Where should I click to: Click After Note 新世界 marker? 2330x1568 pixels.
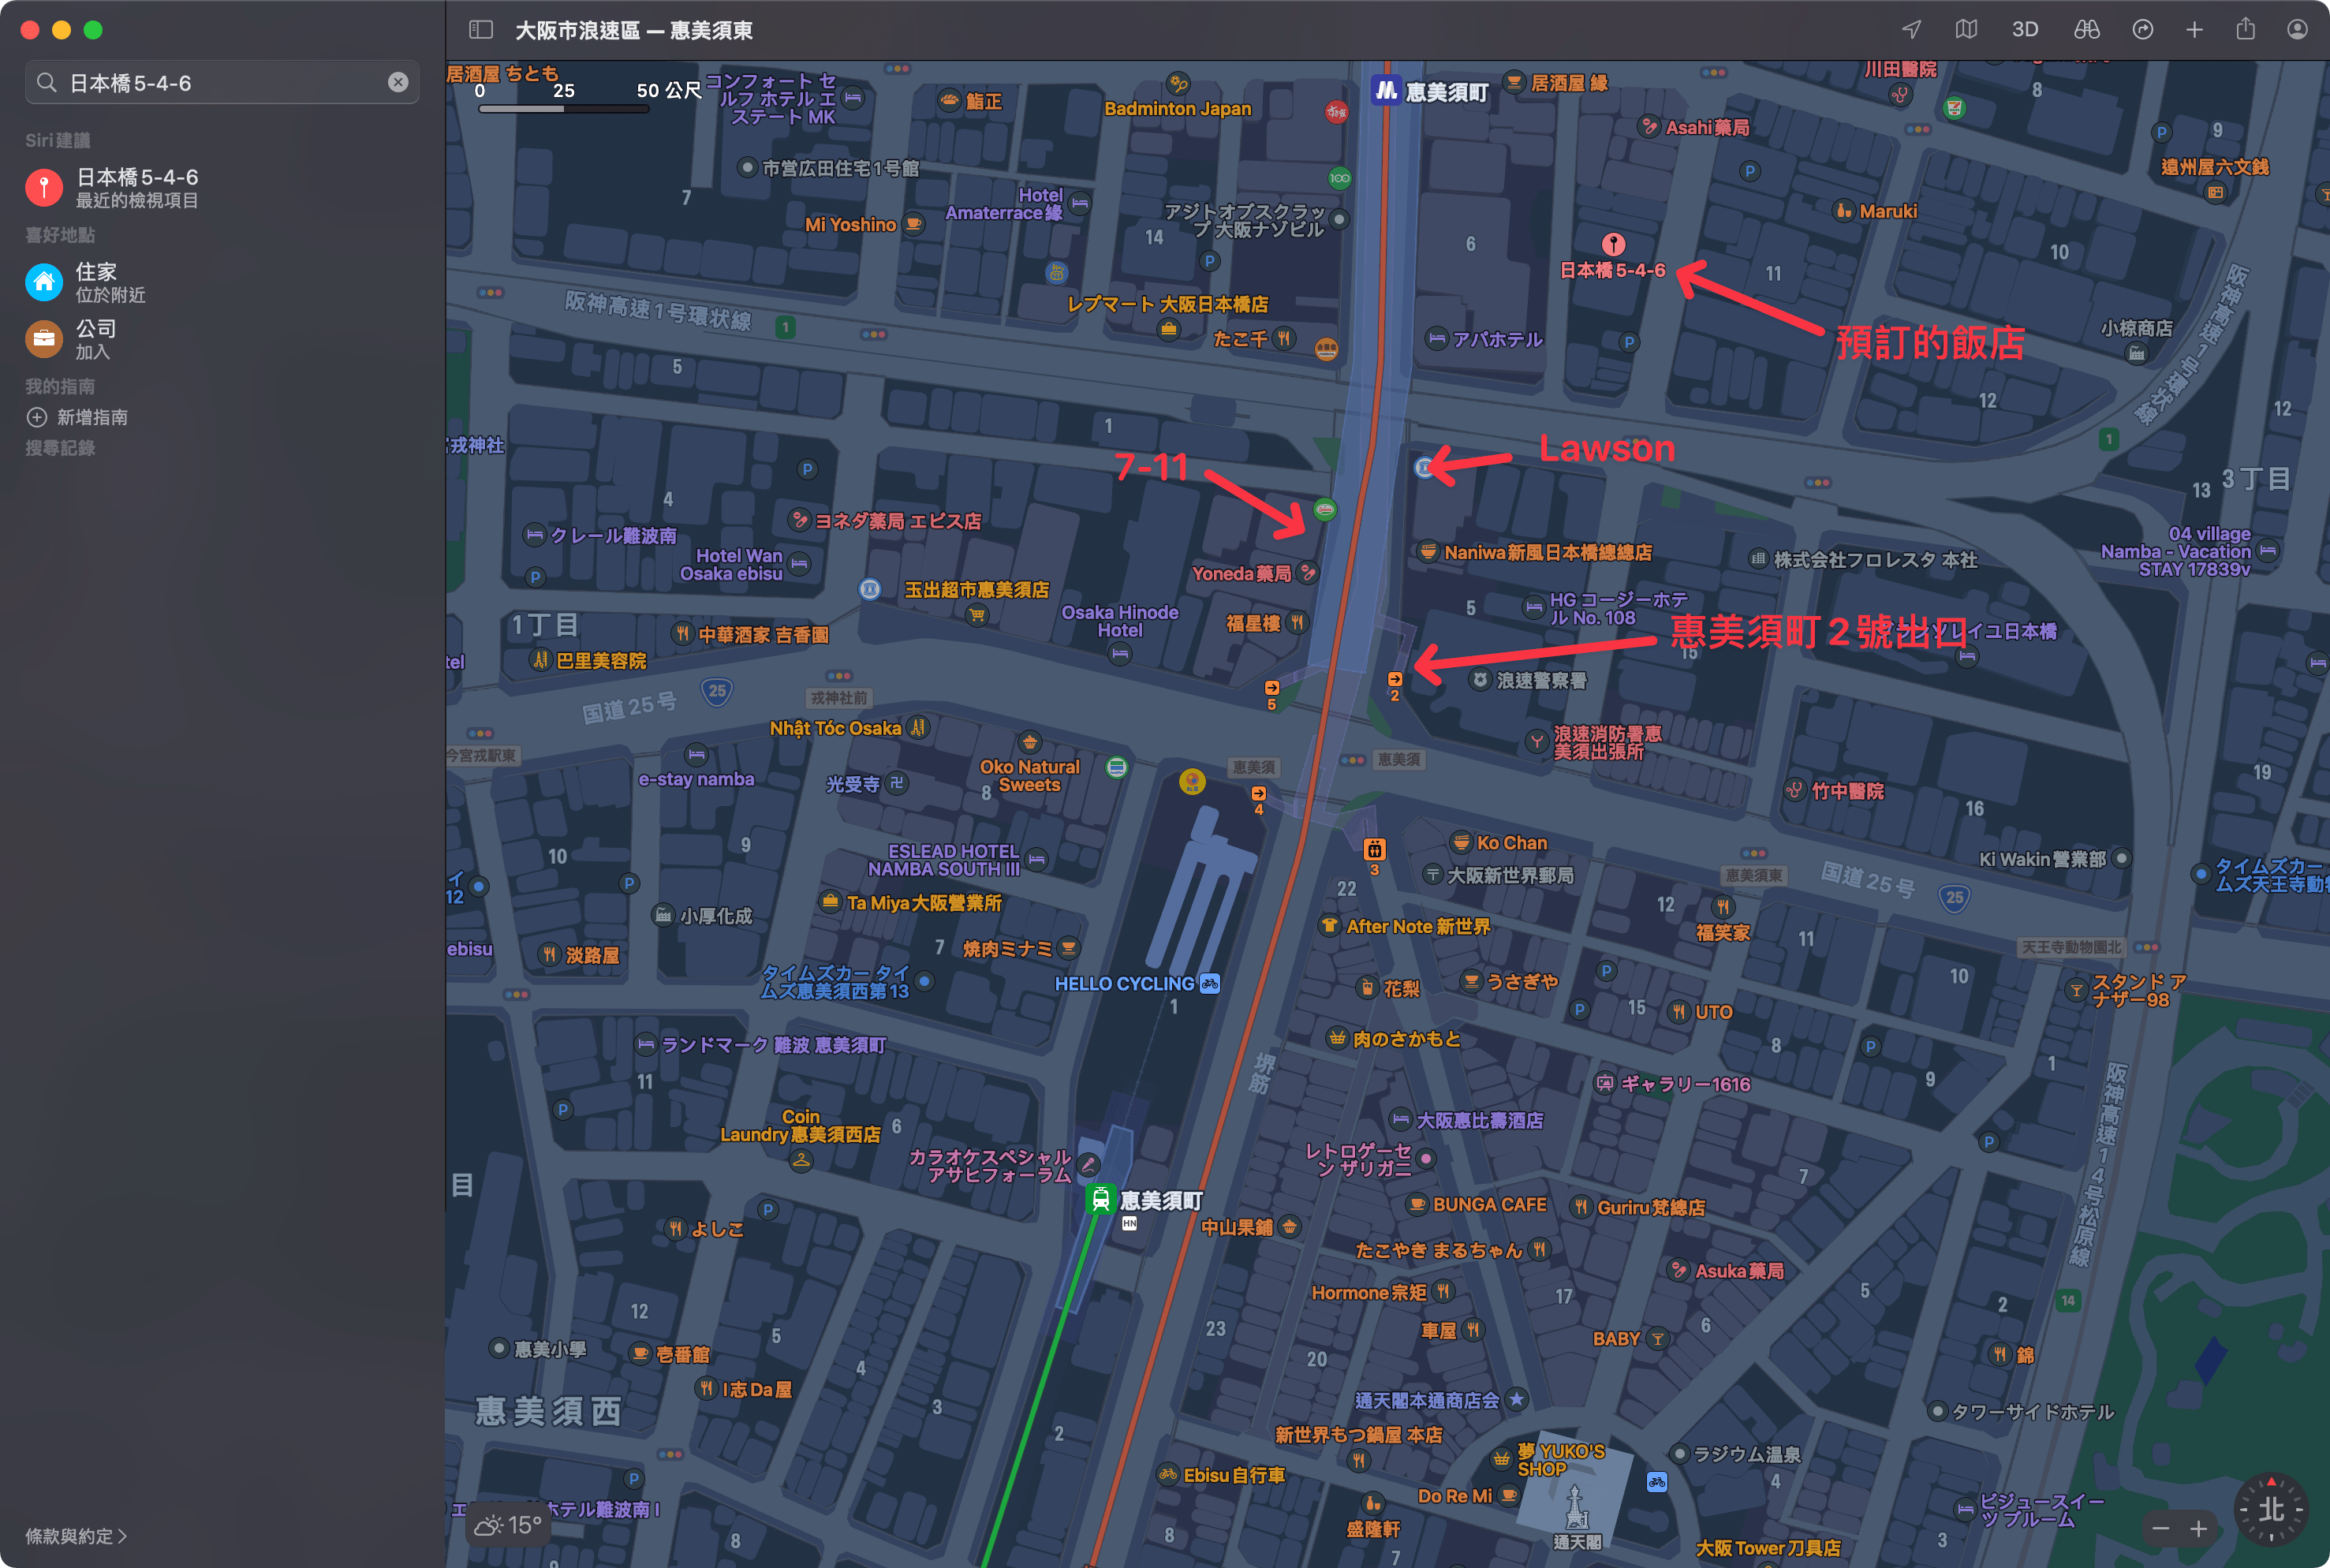[1329, 925]
